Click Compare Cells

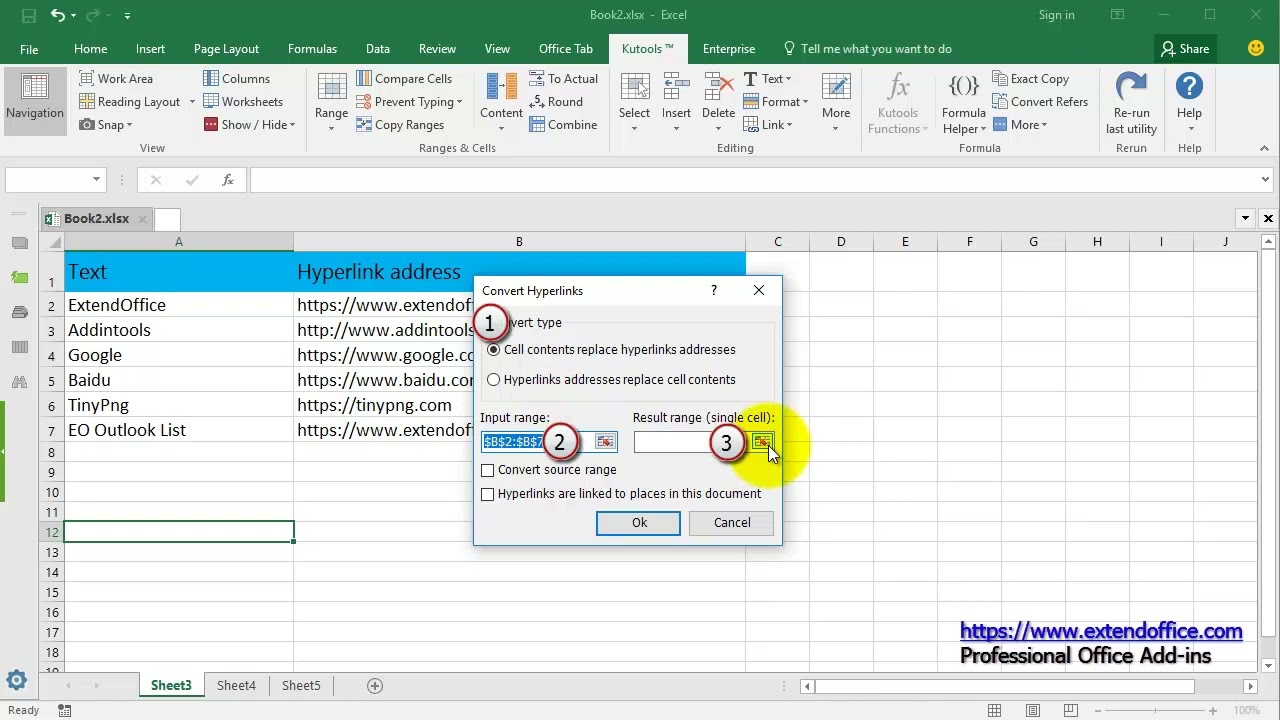click(x=404, y=78)
